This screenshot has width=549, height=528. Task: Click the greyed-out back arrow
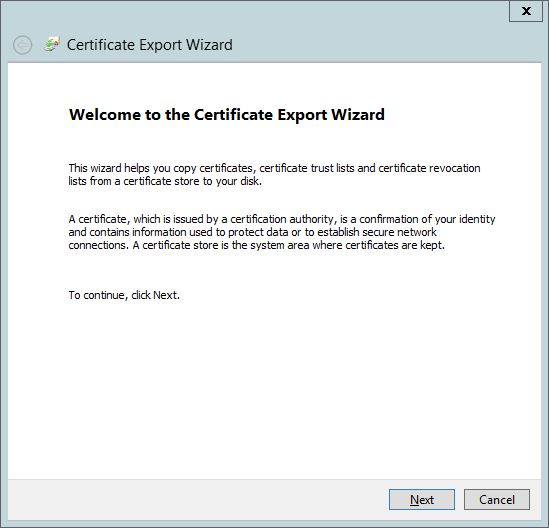coord(22,45)
